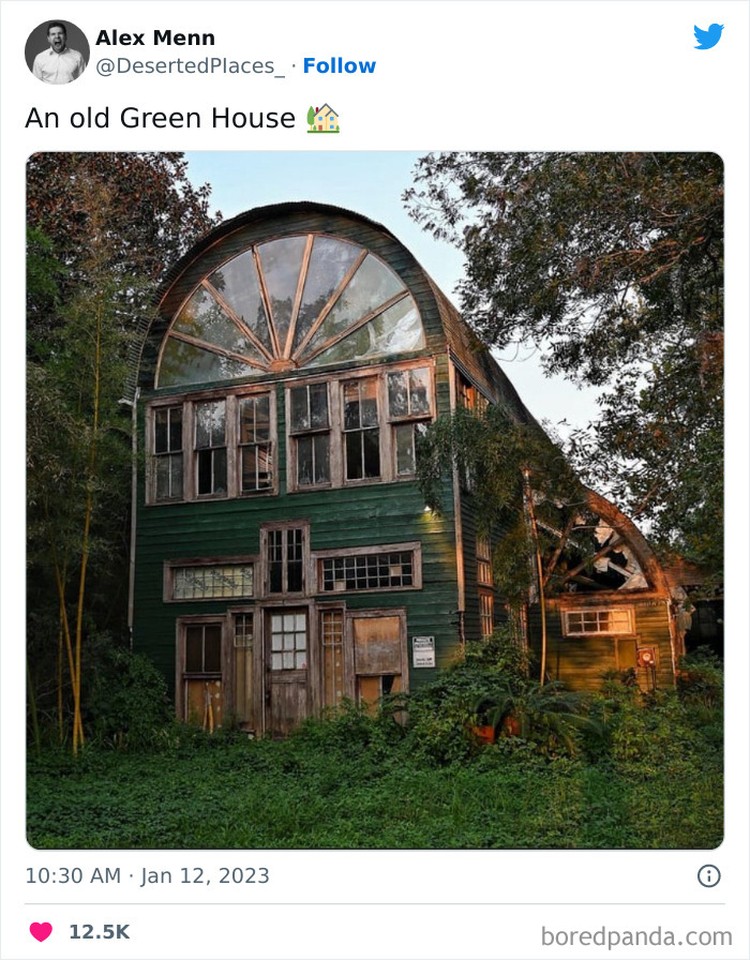750x960 pixels.
Task: Click the front door of the green house
Action: point(288,670)
